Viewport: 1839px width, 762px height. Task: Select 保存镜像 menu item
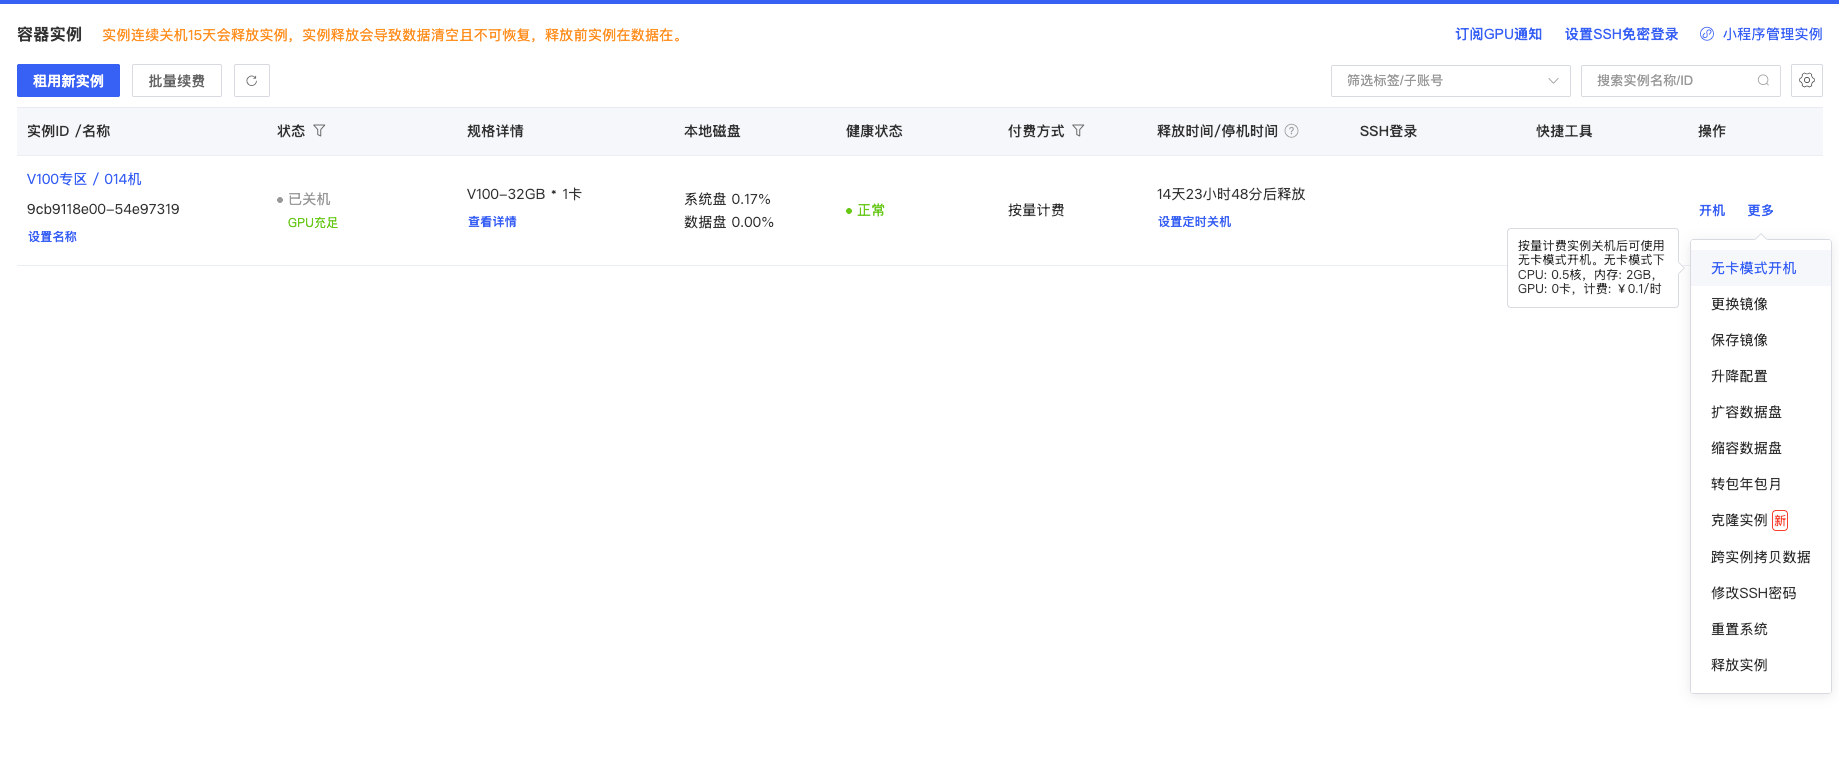tap(1760, 340)
